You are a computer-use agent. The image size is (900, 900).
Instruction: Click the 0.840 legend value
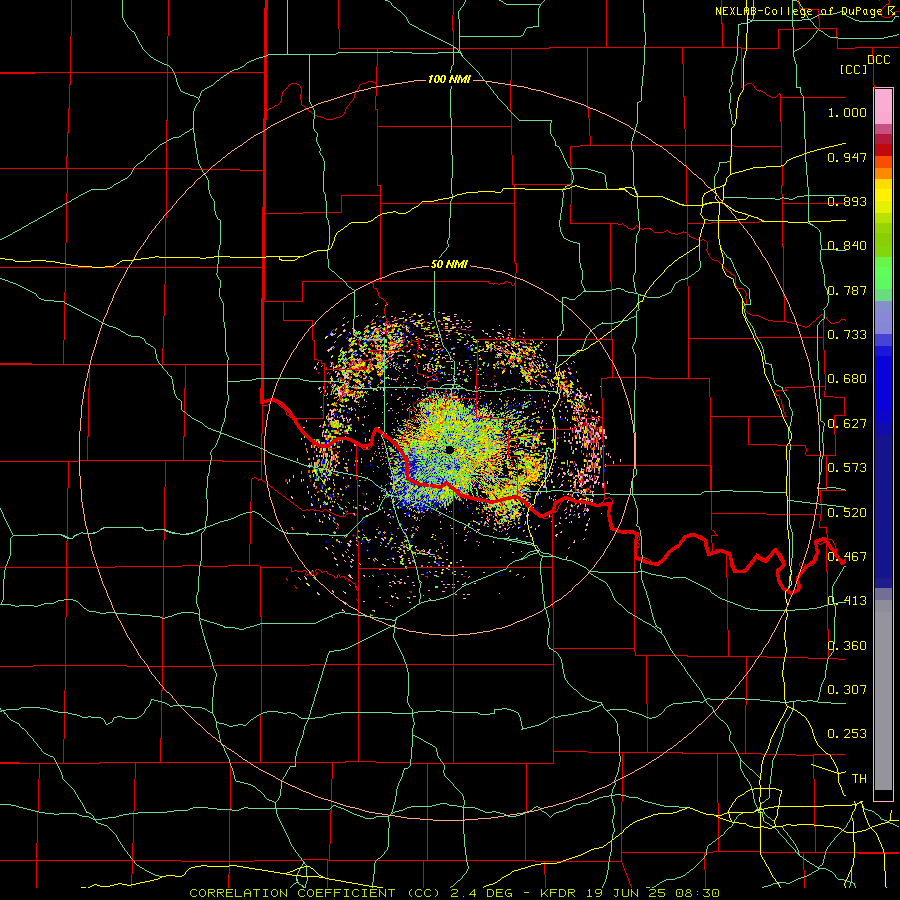(x=847, y=246)
